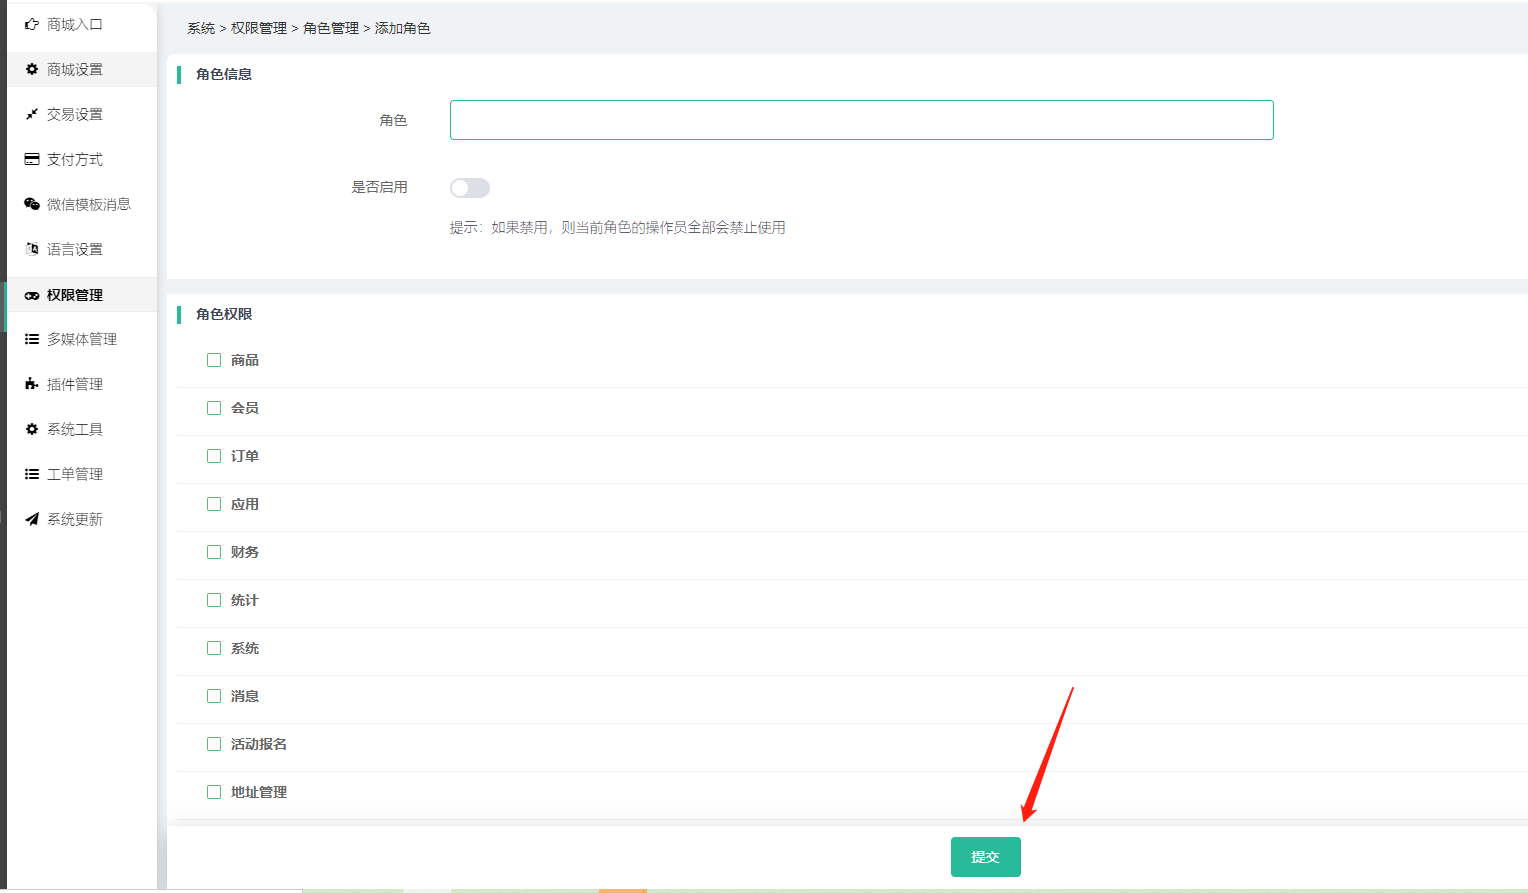Screen dimensions: 1528x893
Task: Click the 商品 permission label
Action: point(245,360)
